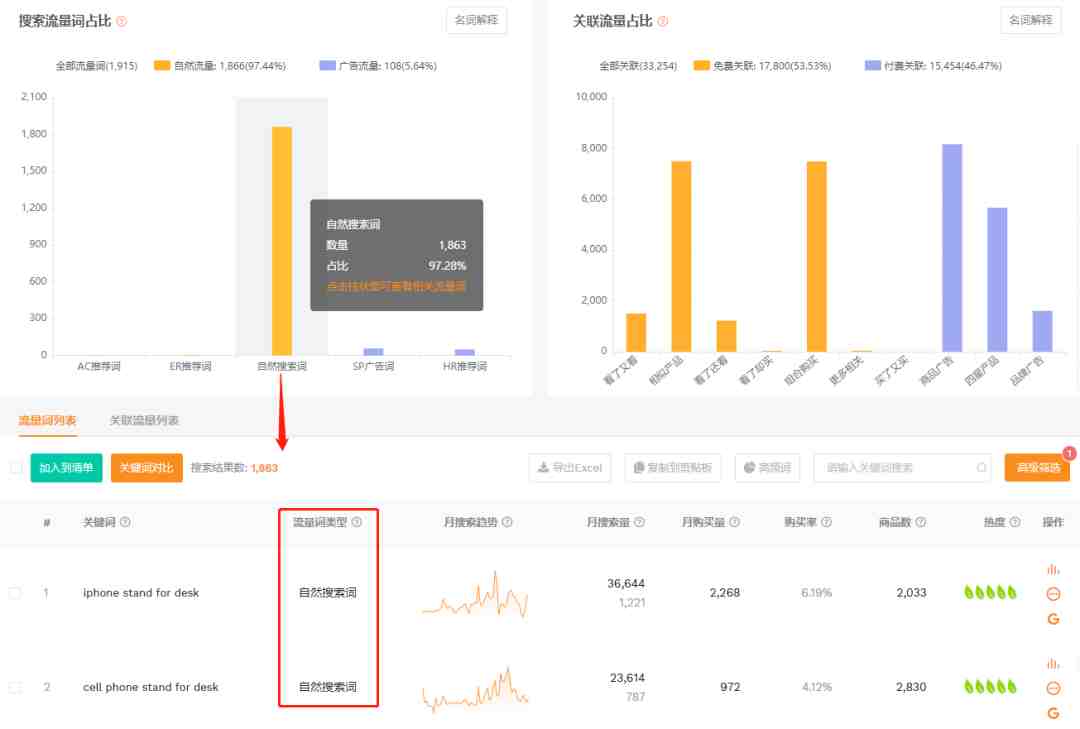Viewport: 1080px width, 729px height.
Task: Click help icon next to 月搜索趋势 header
Action: point(507,522)
